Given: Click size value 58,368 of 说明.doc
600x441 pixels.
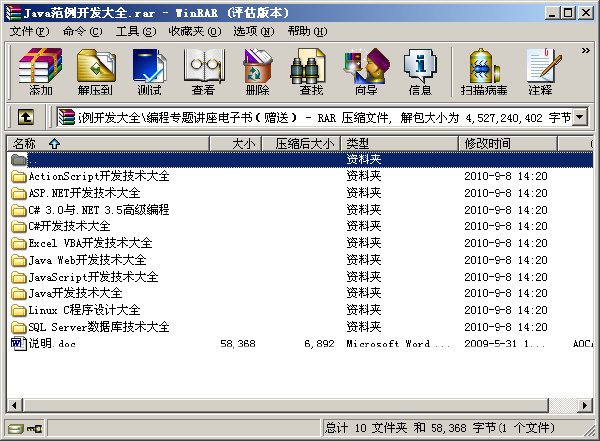Looking at the screenshot, I should (x=238, y=344).
